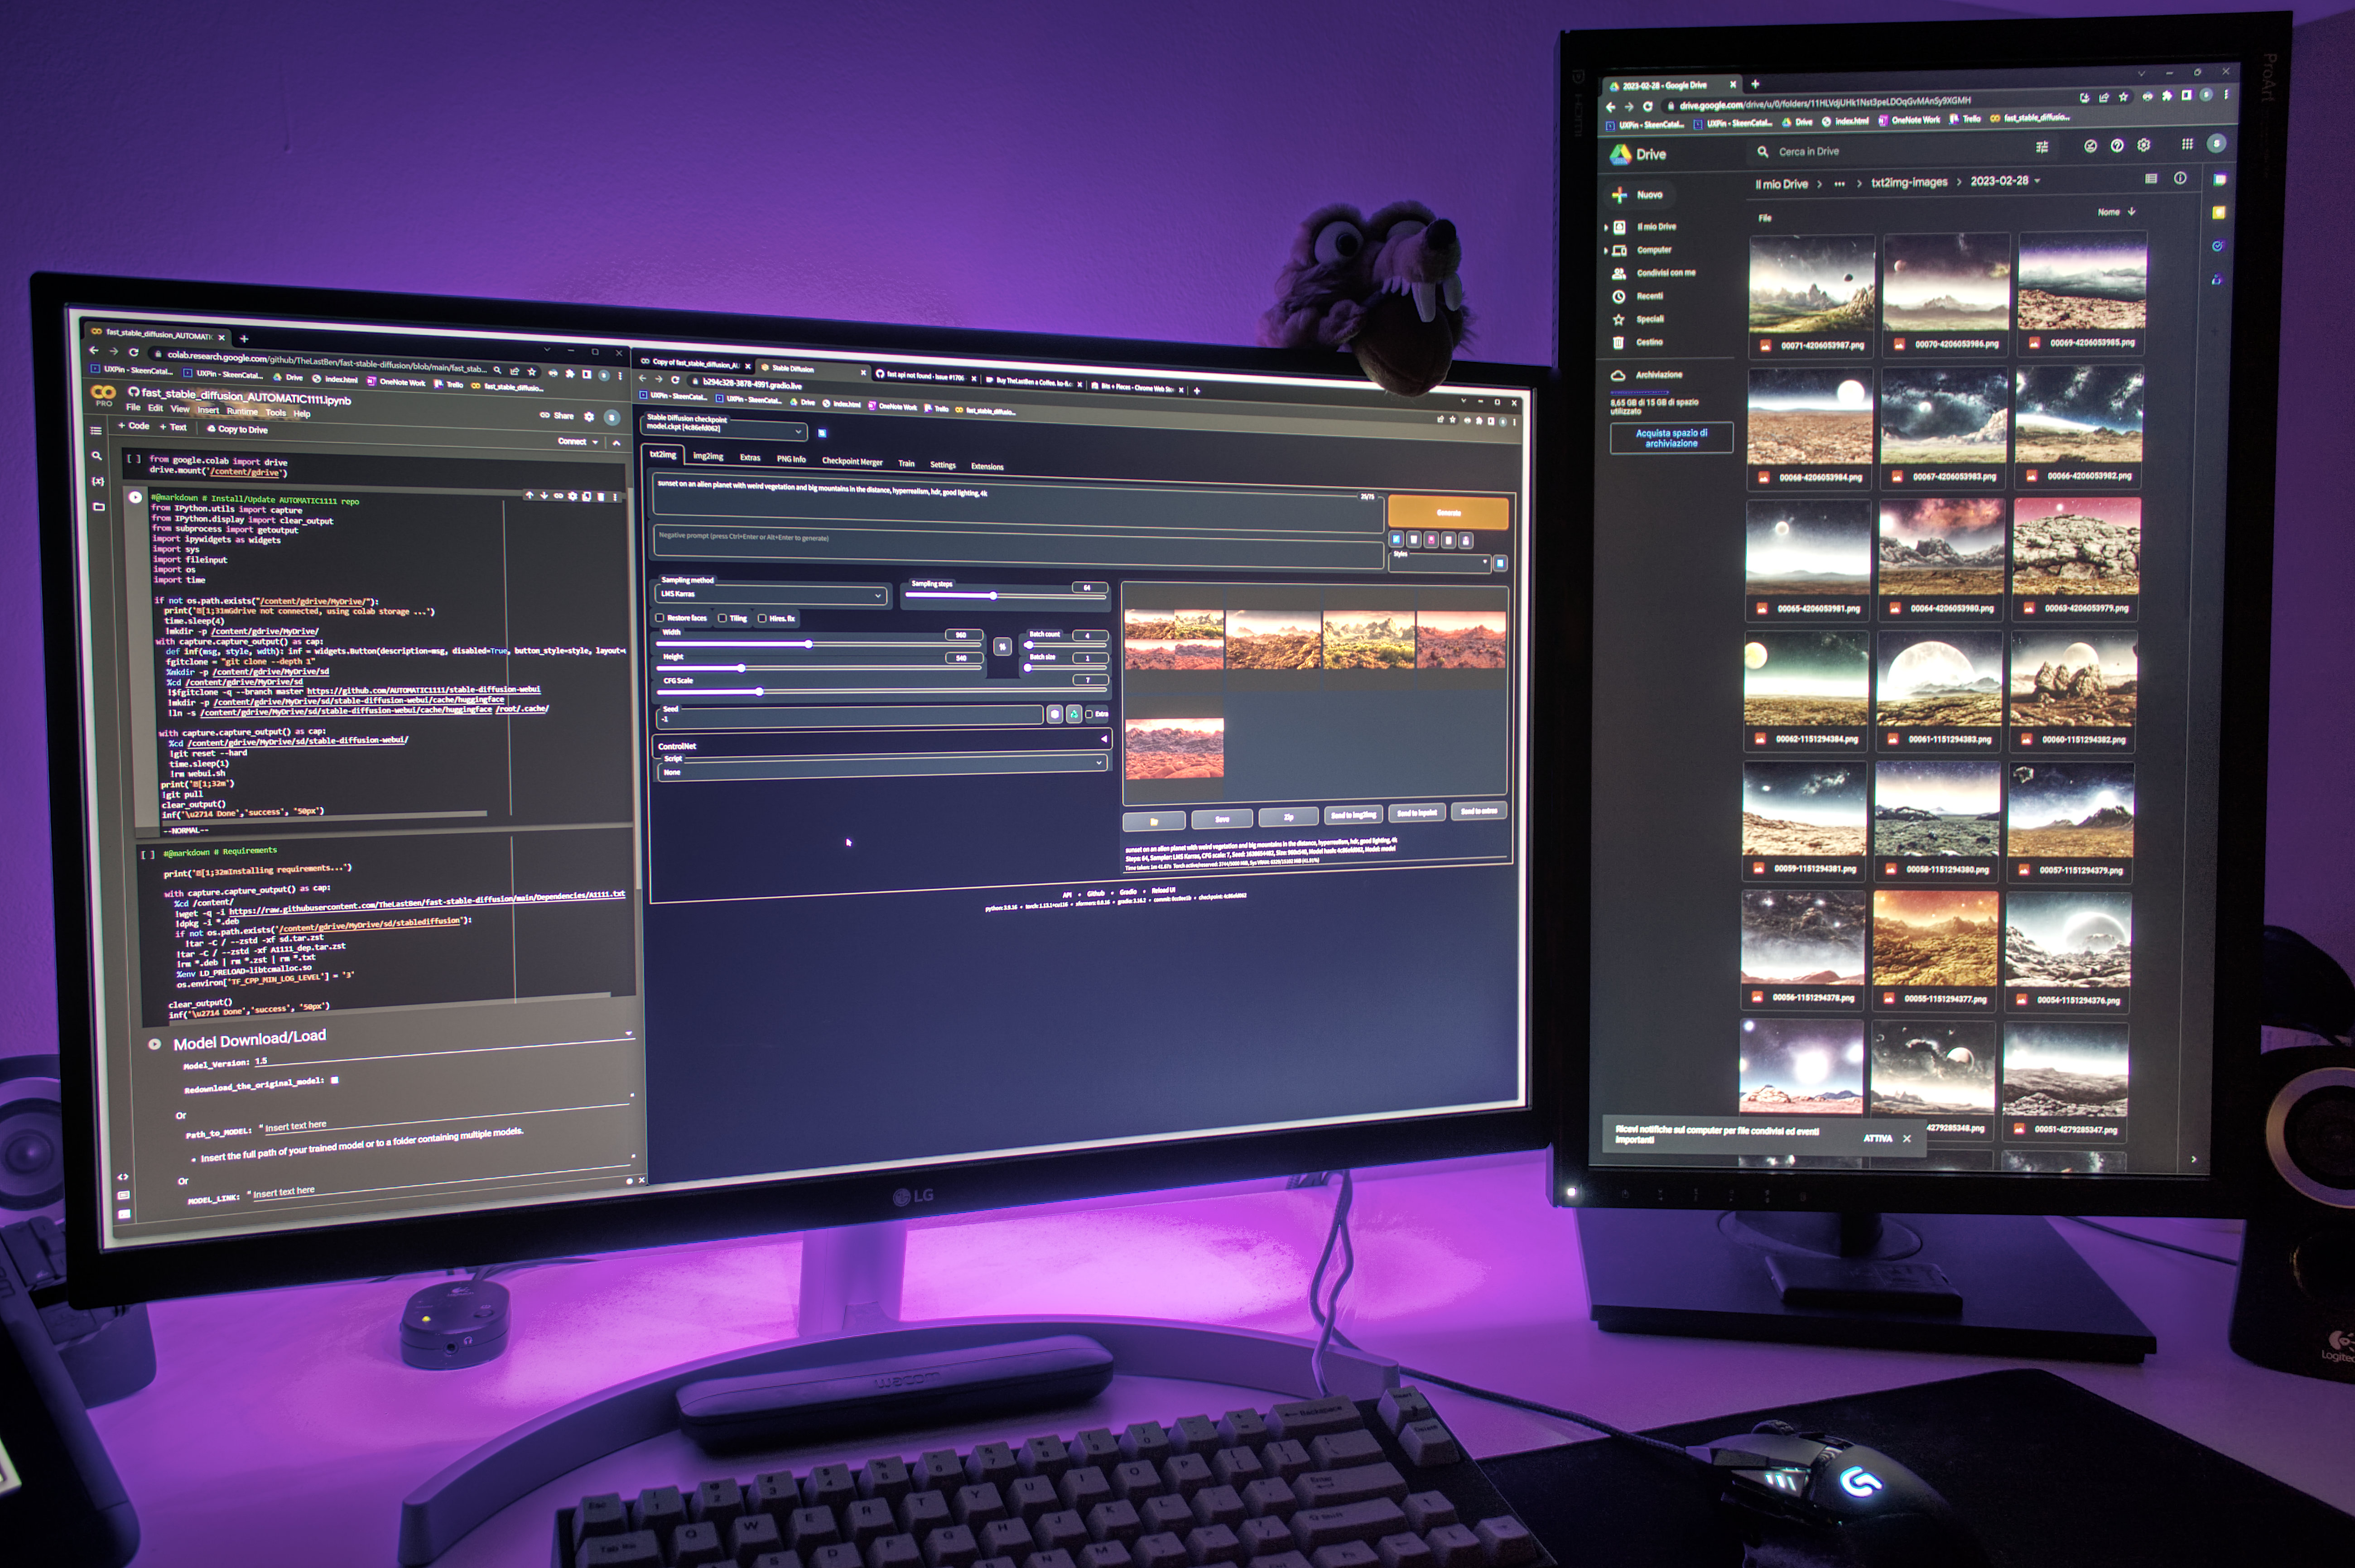This screenshot has width=2355, height=1568.
Task: Open output folder button in Stable Diffusion
Action: (1154, 821)
